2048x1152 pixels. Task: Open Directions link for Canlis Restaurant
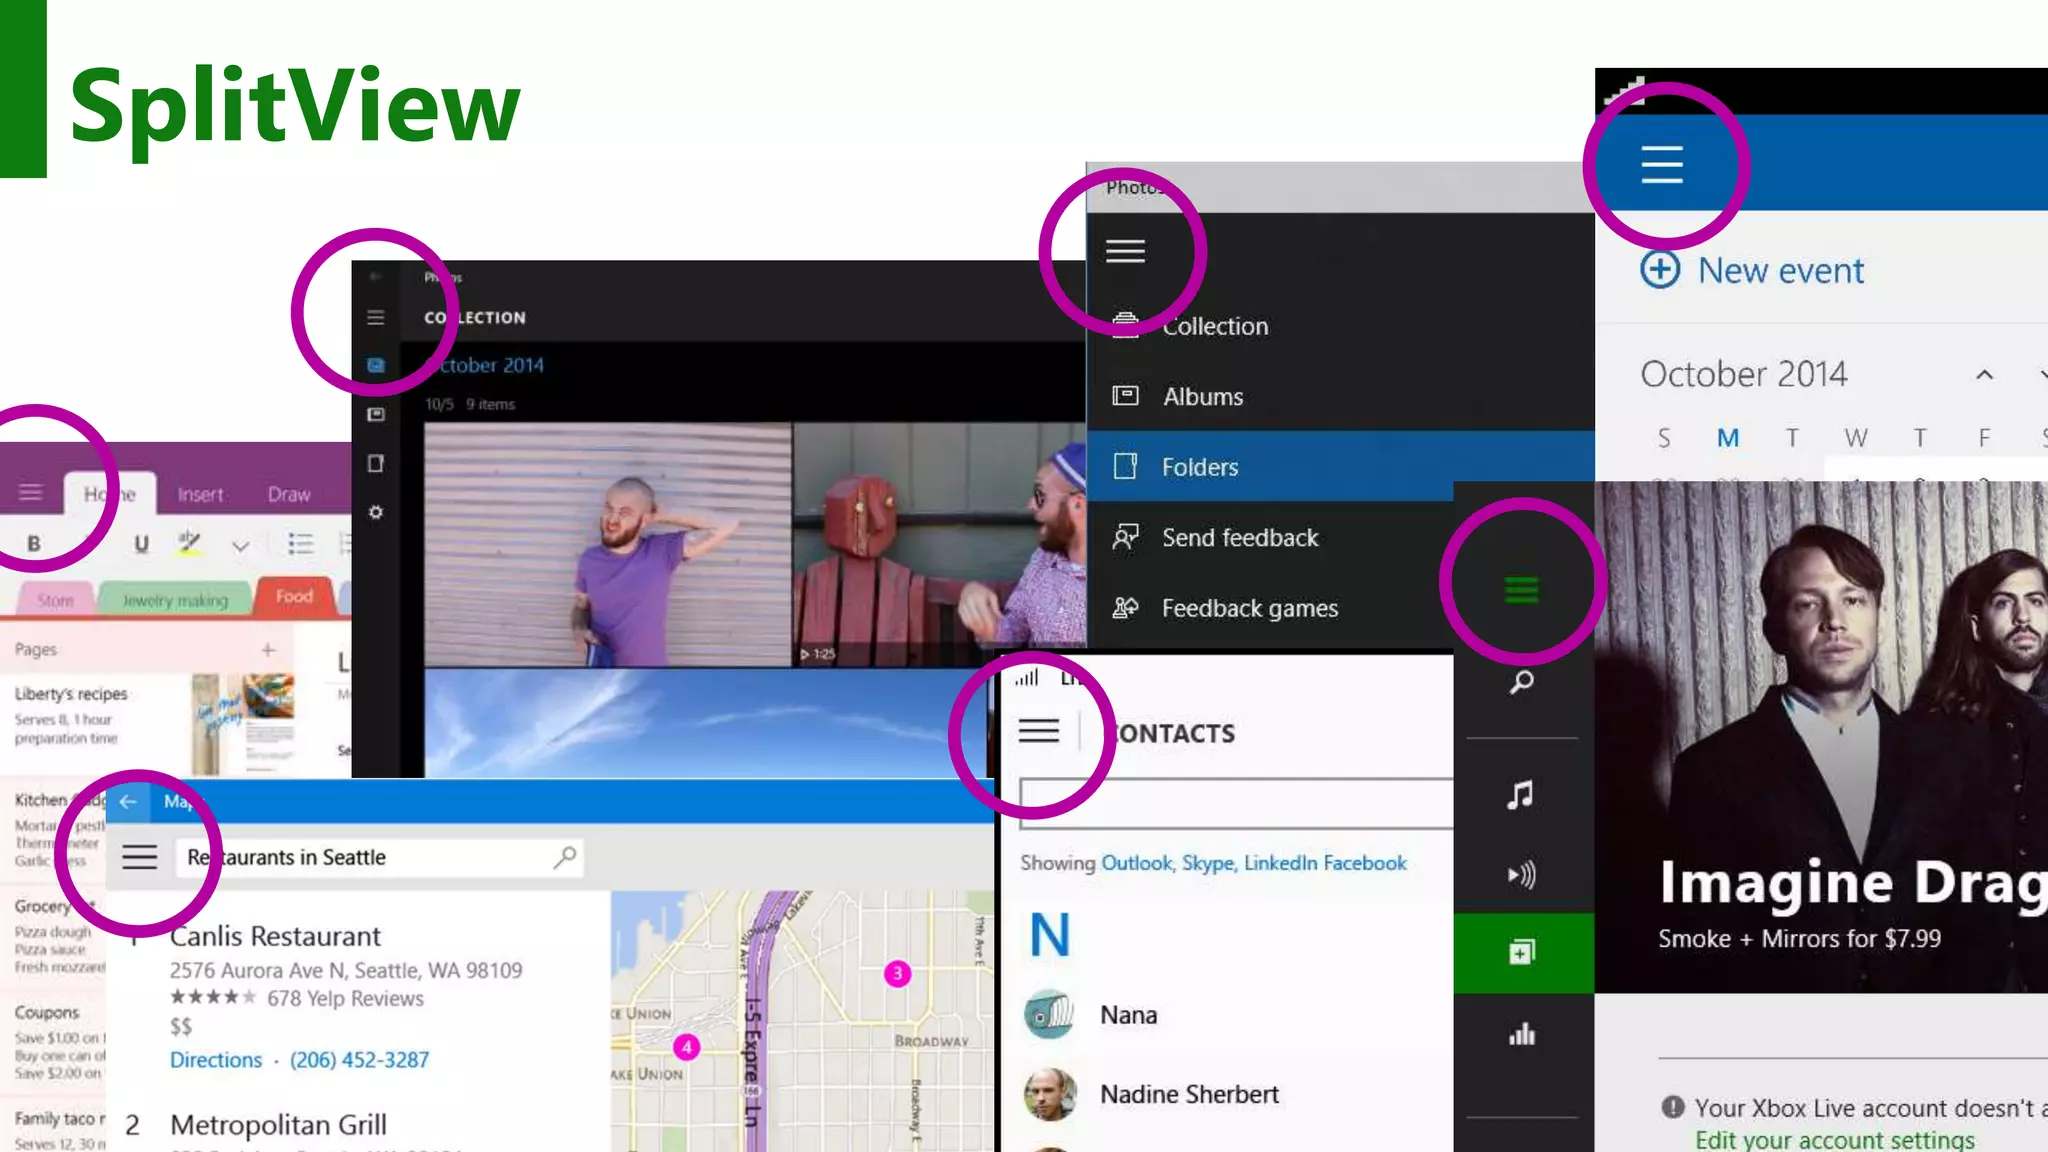[216, 1060]
